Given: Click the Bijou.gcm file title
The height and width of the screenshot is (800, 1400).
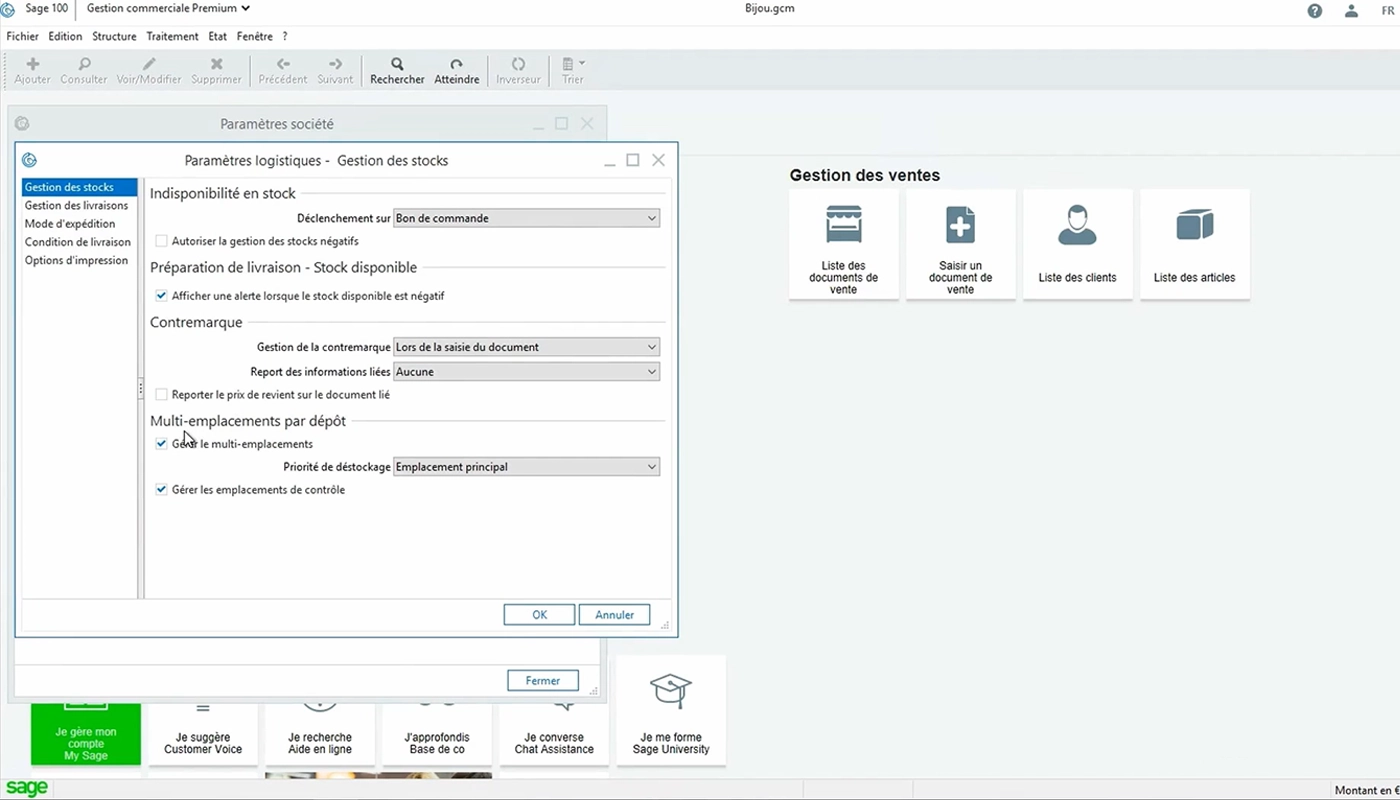Looking at the screenshot, I should point(770,8).
